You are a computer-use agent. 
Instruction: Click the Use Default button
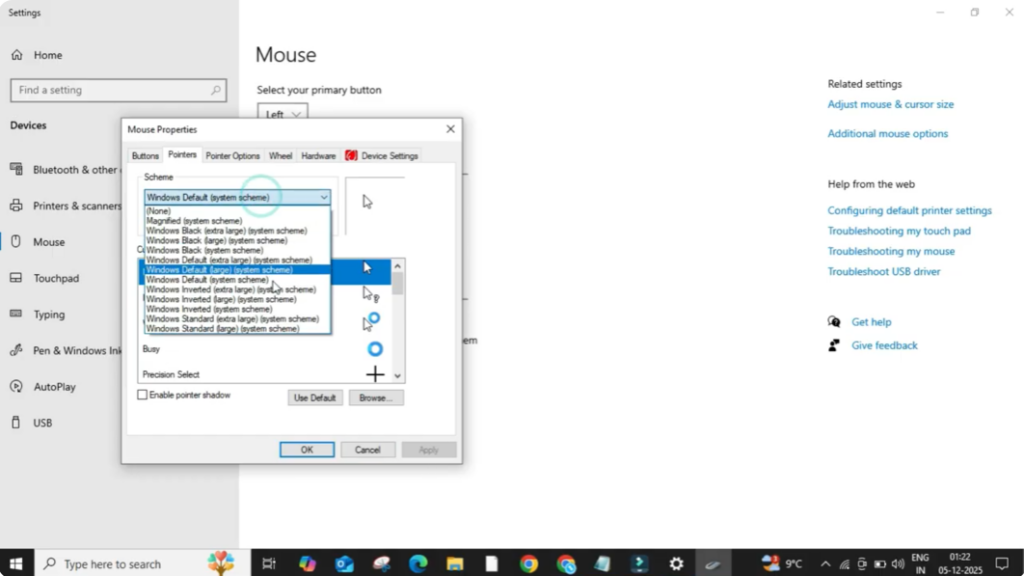point(315,397)
